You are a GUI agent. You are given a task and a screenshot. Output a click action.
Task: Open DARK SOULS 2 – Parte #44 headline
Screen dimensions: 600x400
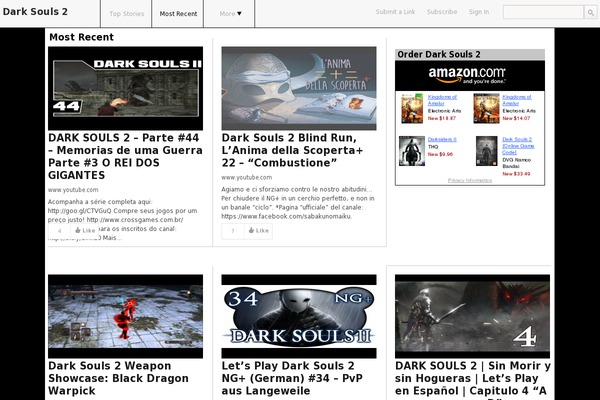point(125,157)
